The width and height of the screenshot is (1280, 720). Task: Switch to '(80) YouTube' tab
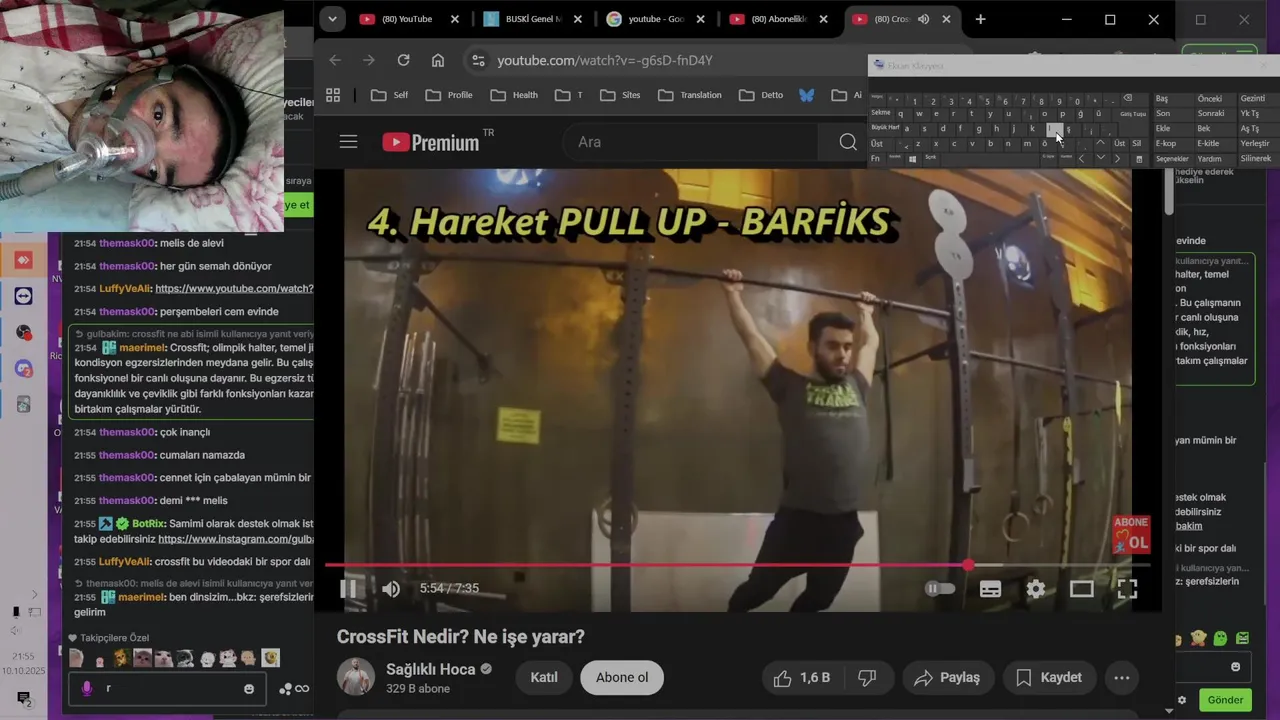click(x=407, y=19)
